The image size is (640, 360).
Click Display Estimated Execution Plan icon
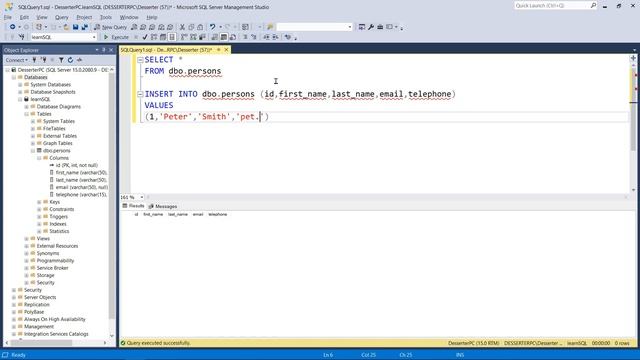click(154, 37)
